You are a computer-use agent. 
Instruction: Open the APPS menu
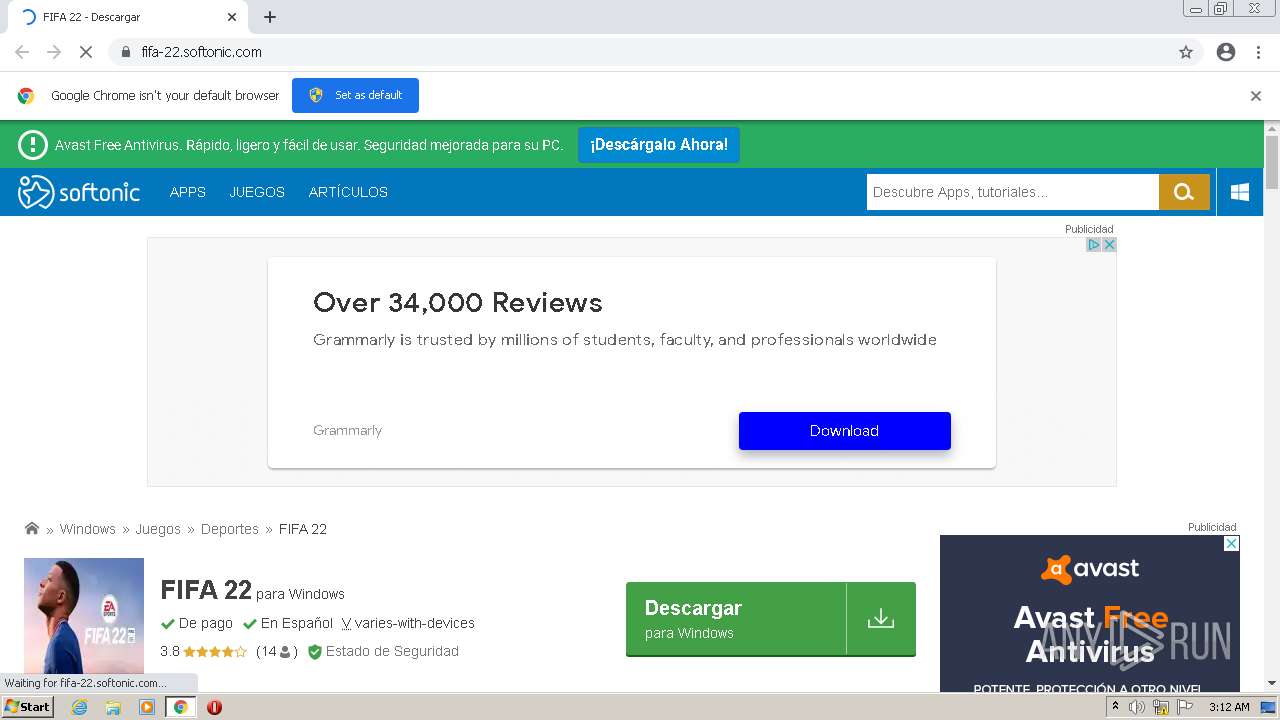point(188,192)
